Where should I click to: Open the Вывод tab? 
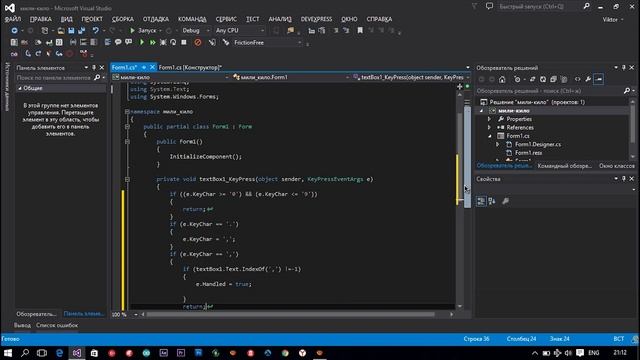pyautogui.click(x=22, y=326)
